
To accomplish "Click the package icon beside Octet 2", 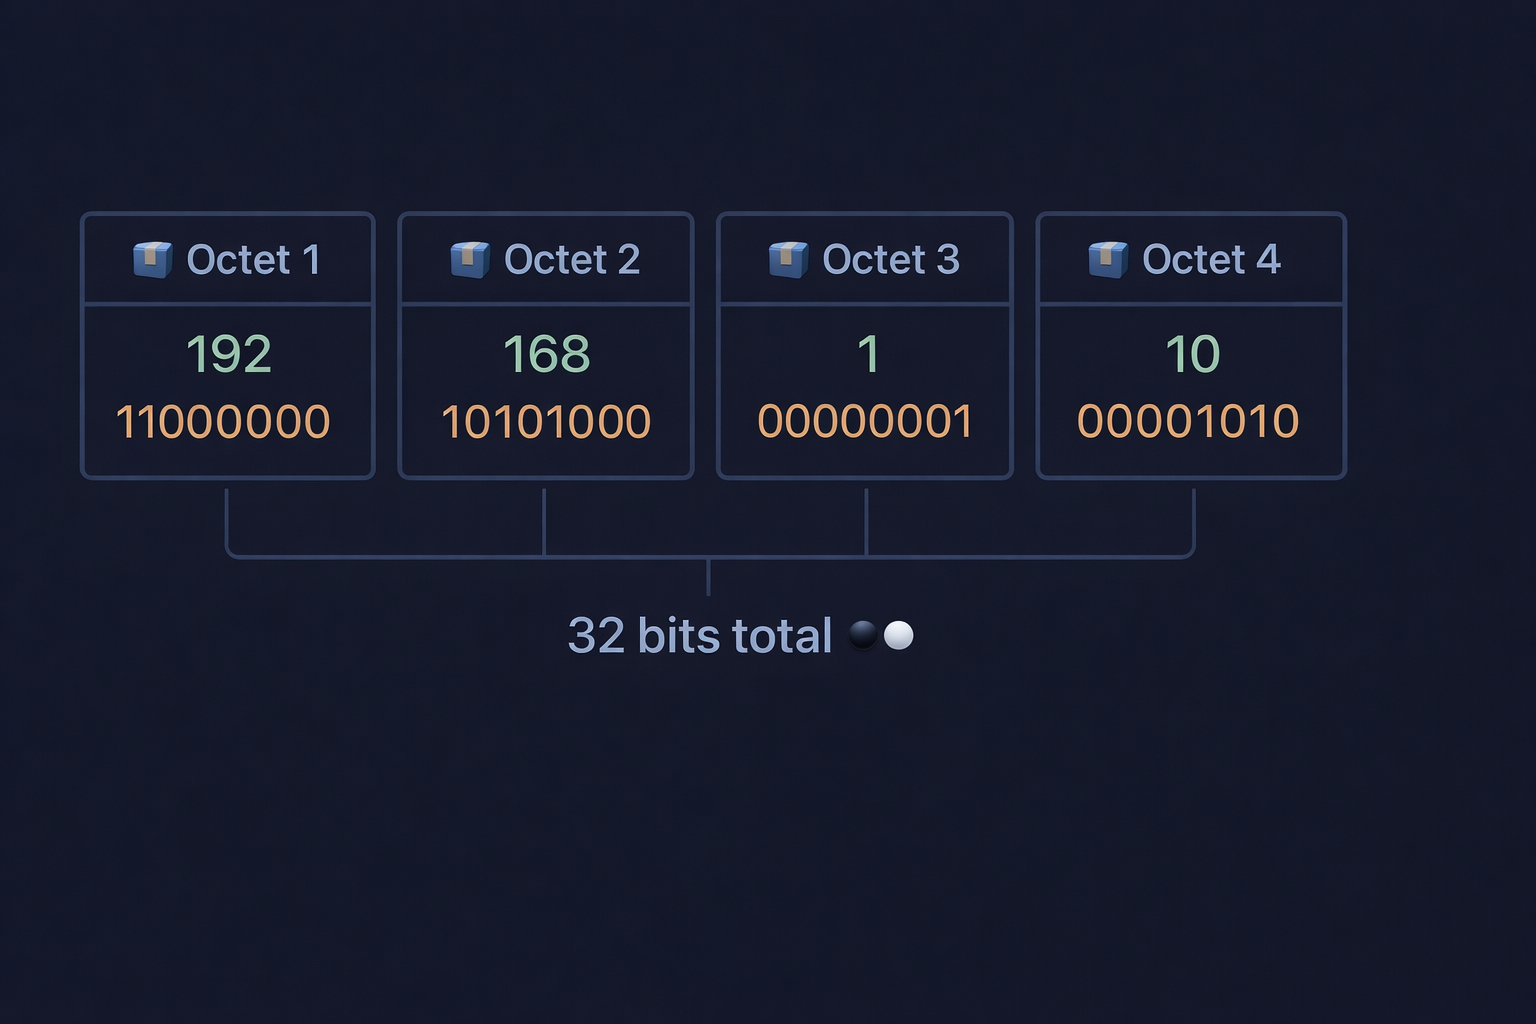I will tap(470, 260).
